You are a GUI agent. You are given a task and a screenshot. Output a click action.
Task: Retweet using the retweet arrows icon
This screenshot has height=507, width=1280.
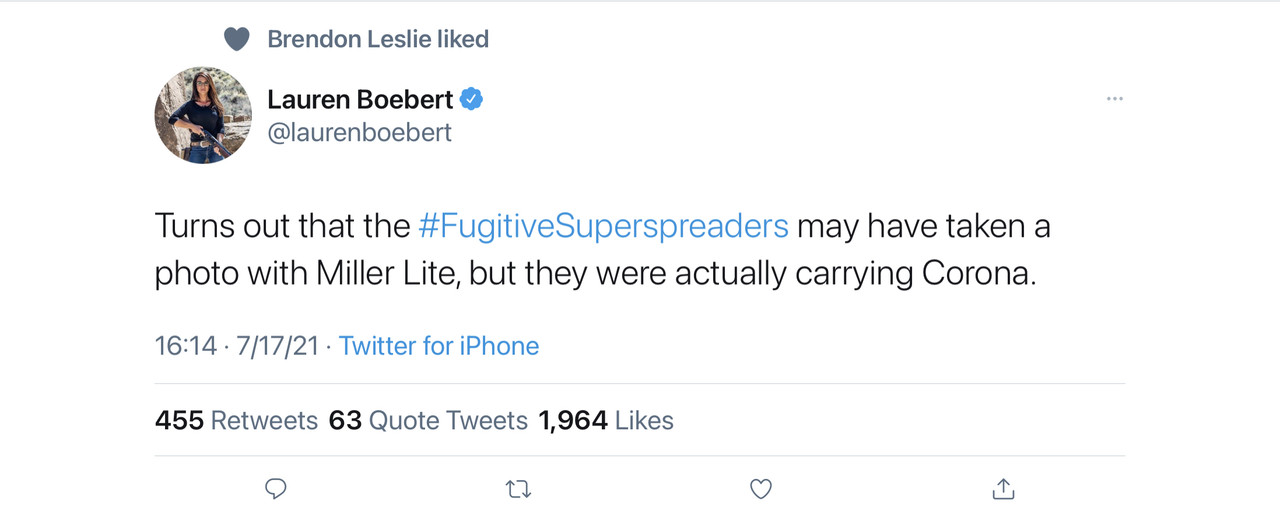pos(518,489)
